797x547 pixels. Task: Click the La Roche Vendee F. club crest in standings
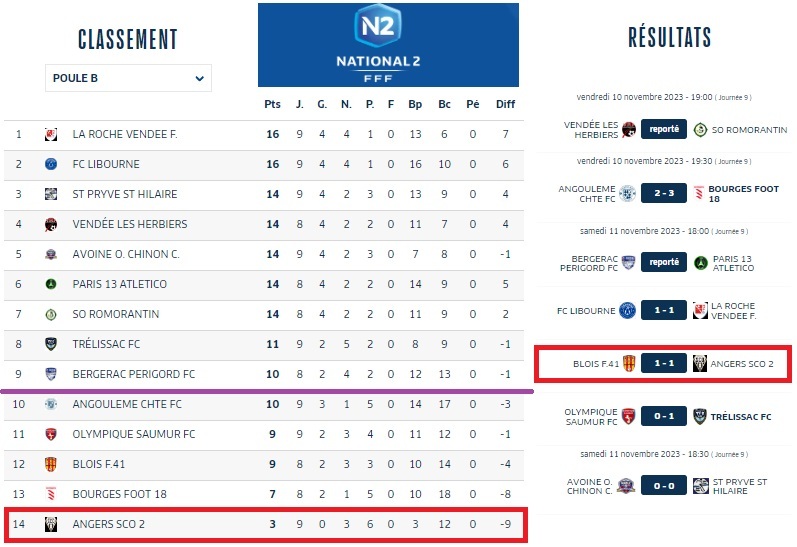pyautogui.click(x=50, y=134)
